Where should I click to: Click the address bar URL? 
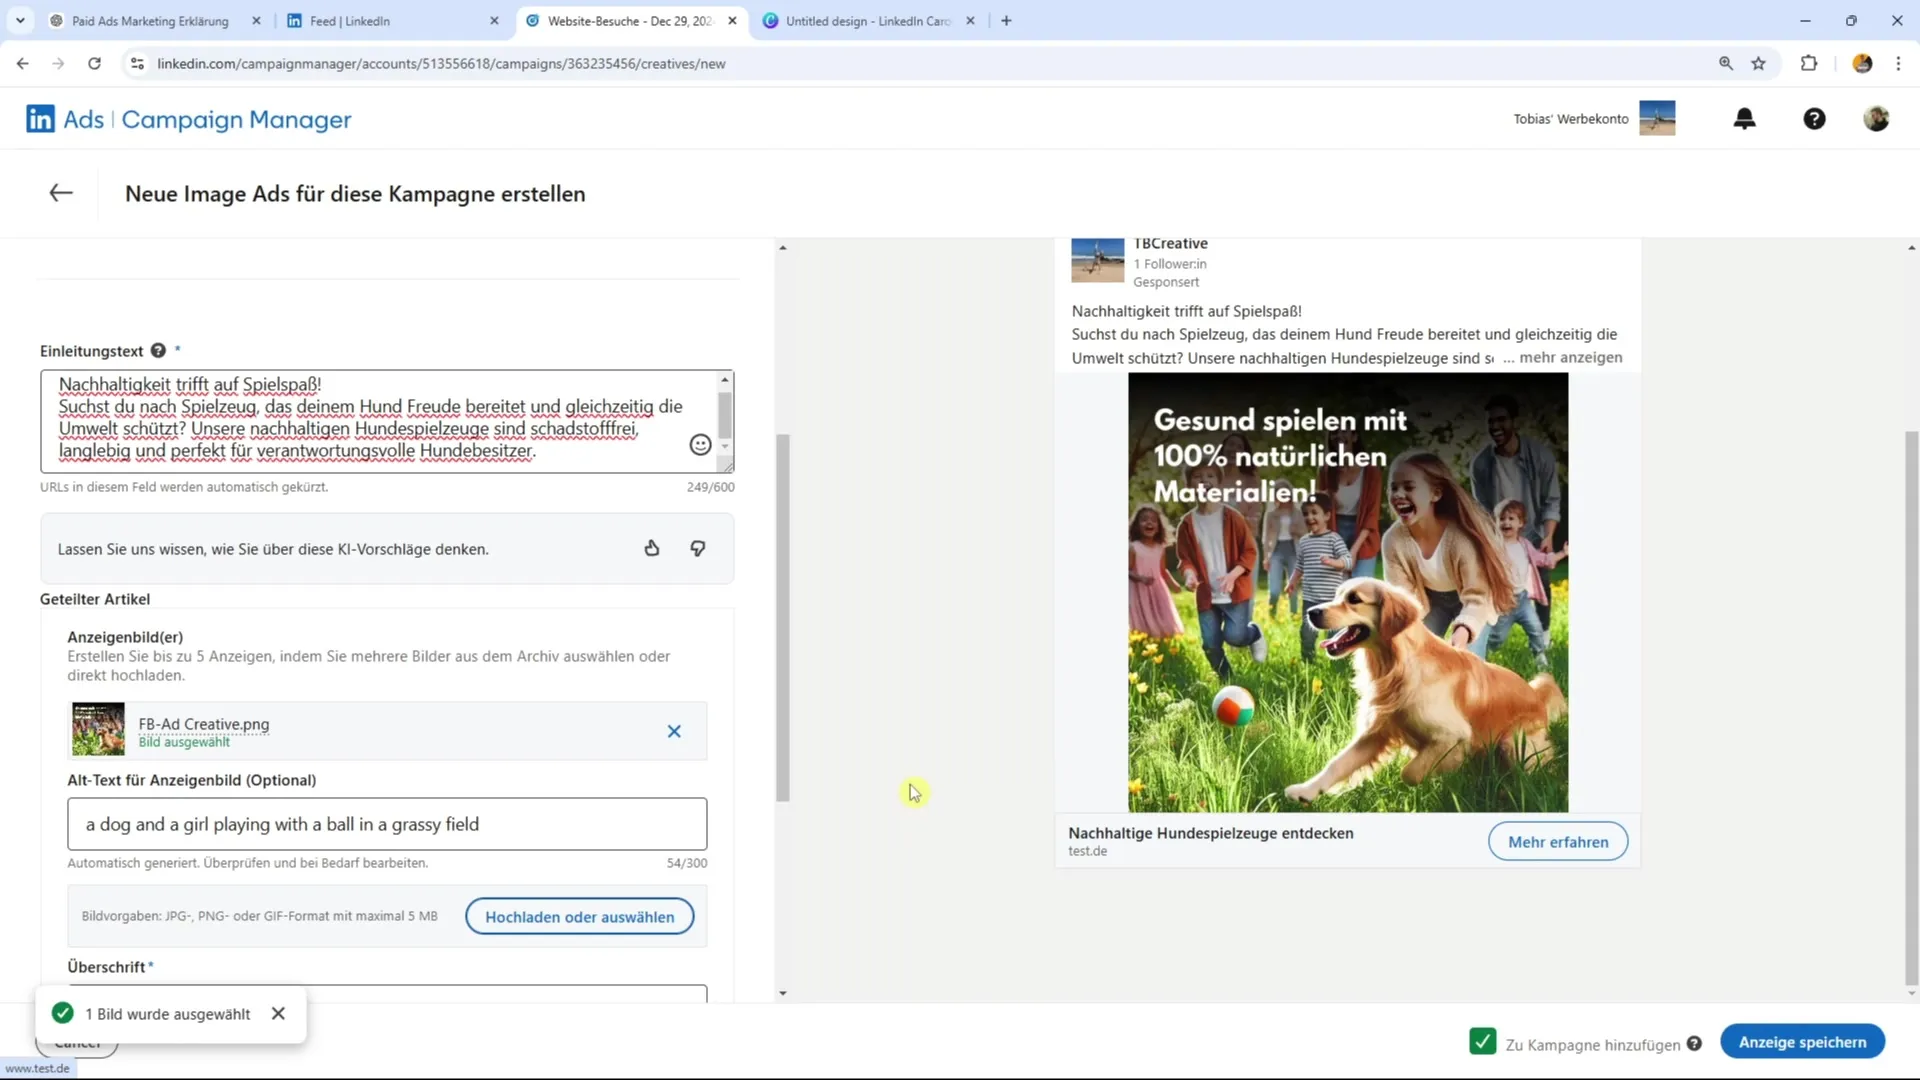pos(441,63)
